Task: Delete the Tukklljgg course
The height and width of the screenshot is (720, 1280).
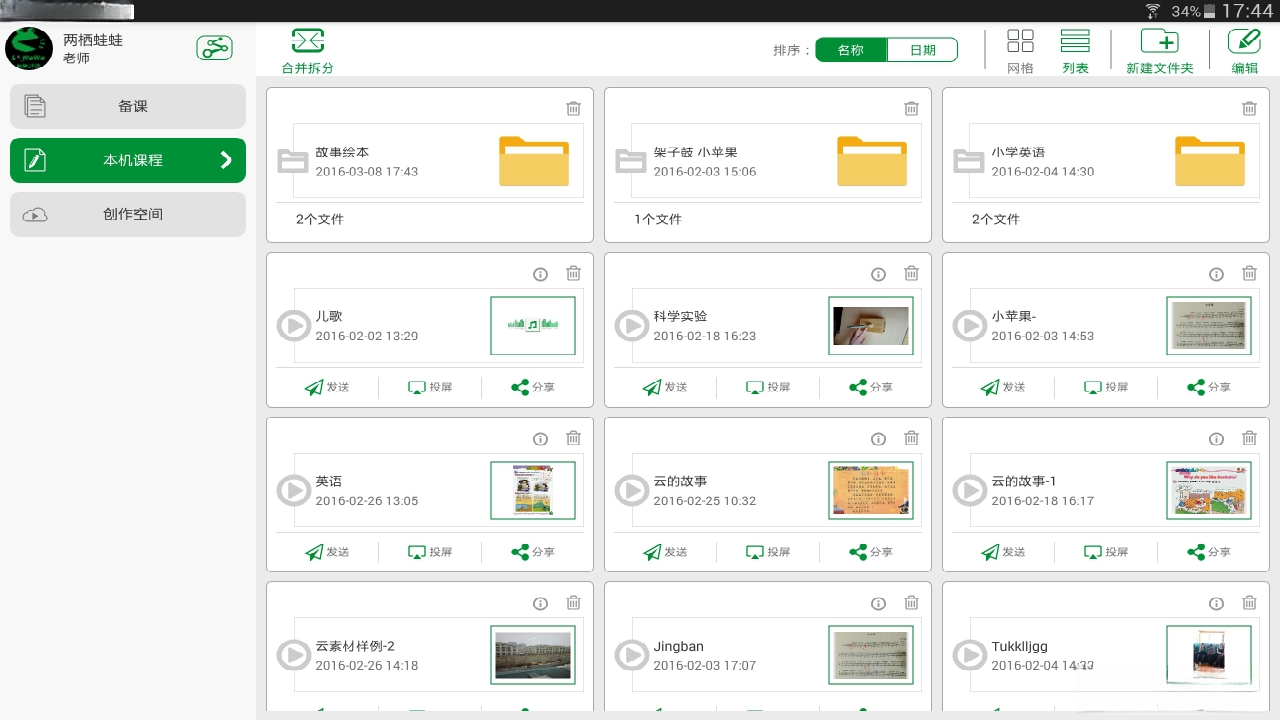Action: click(x=1249, y=603)
